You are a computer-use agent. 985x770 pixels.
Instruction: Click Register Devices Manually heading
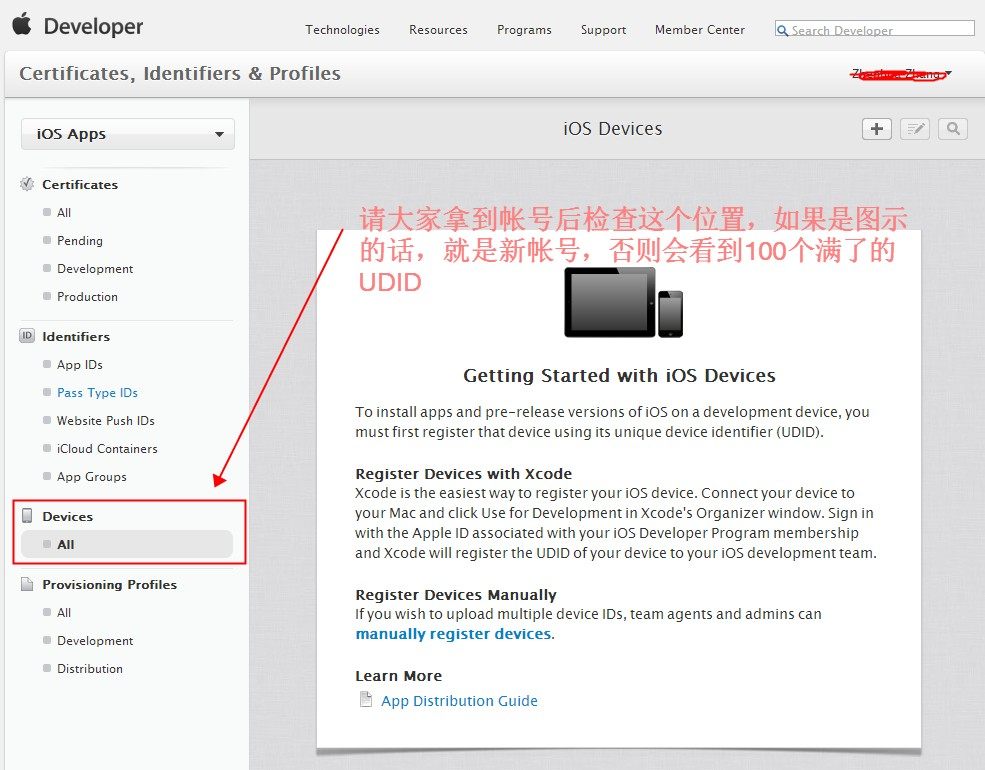(x=456, y=594)
